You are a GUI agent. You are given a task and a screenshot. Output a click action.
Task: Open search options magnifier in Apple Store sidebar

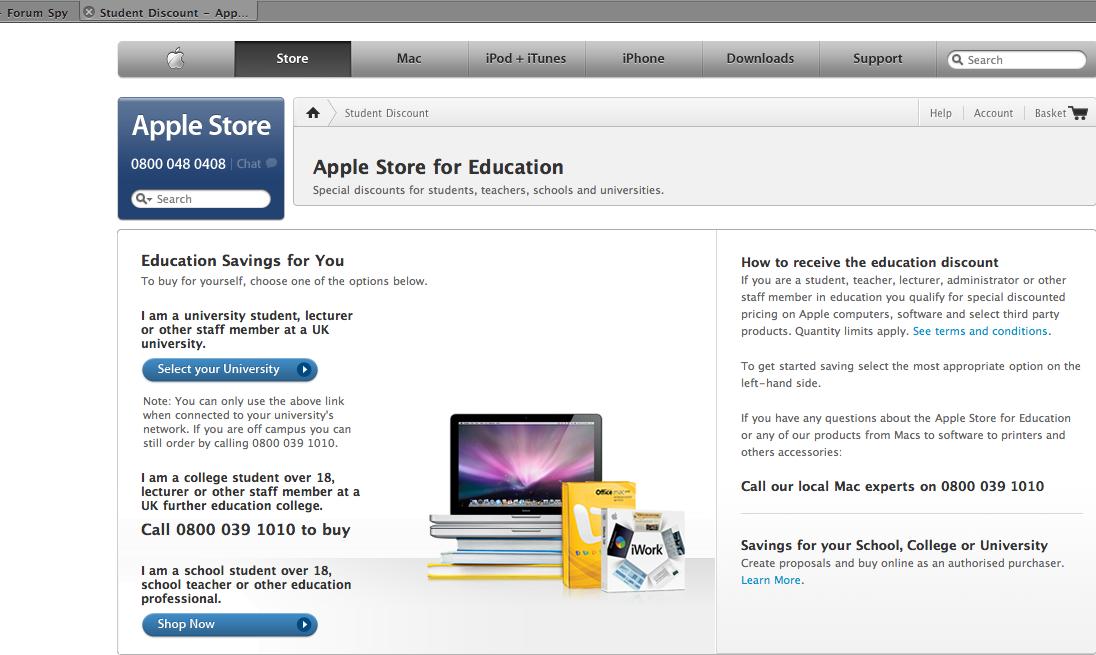point(143,199)
